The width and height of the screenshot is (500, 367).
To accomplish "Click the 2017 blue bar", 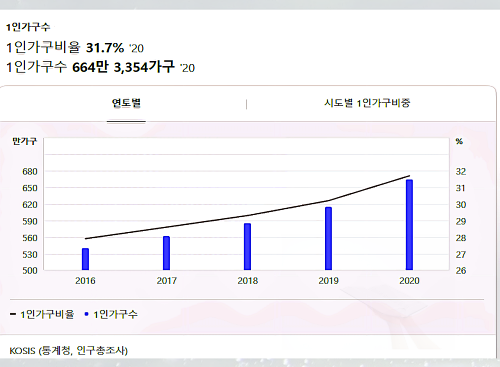I will tap(166, 253).
